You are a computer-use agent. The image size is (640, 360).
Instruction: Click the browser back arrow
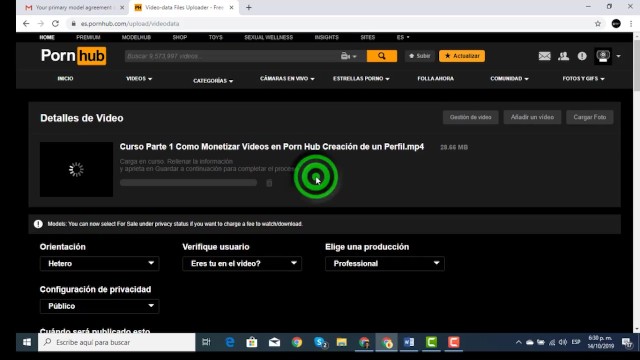[26, 24]
